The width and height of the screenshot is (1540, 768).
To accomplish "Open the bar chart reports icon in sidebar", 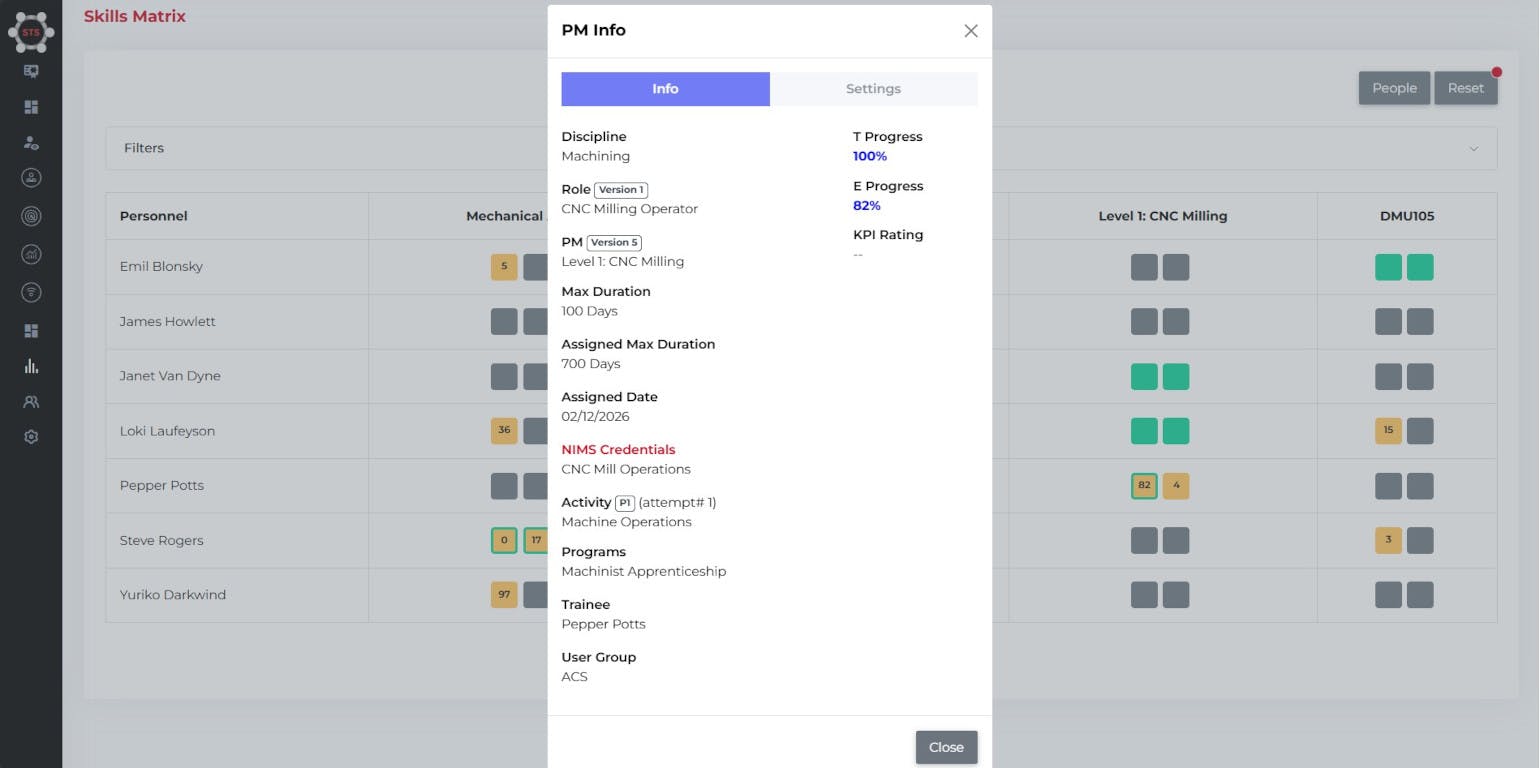I will pyautogui.click(x=31, y=366).
